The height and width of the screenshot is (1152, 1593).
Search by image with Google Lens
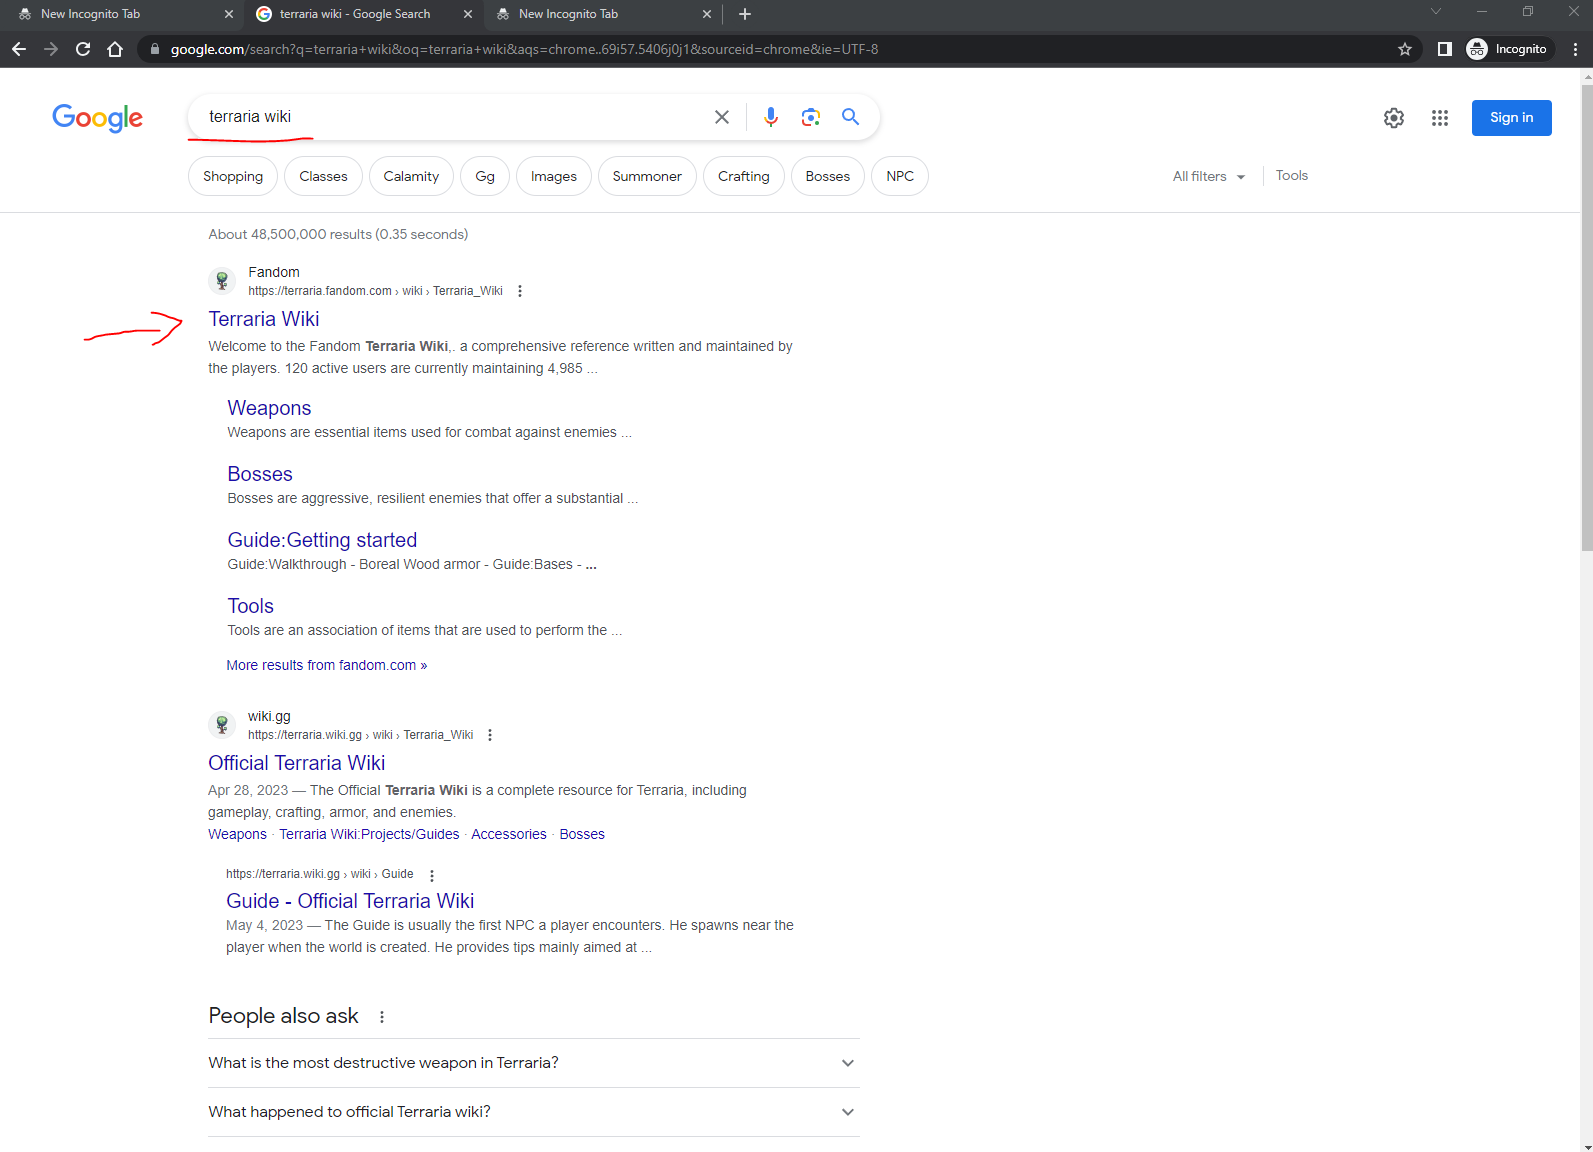811,117
